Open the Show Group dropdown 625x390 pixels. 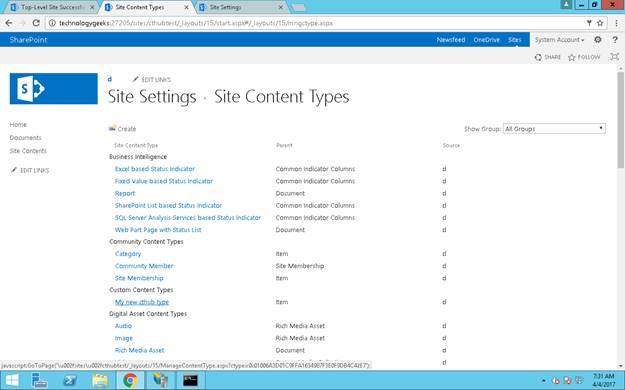point(554,128)
